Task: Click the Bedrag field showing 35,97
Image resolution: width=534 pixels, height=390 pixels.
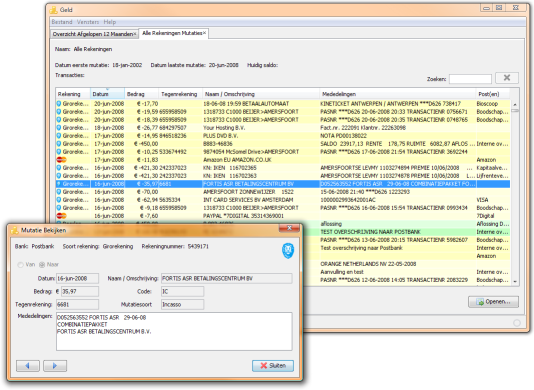Action: pos(80,292)
